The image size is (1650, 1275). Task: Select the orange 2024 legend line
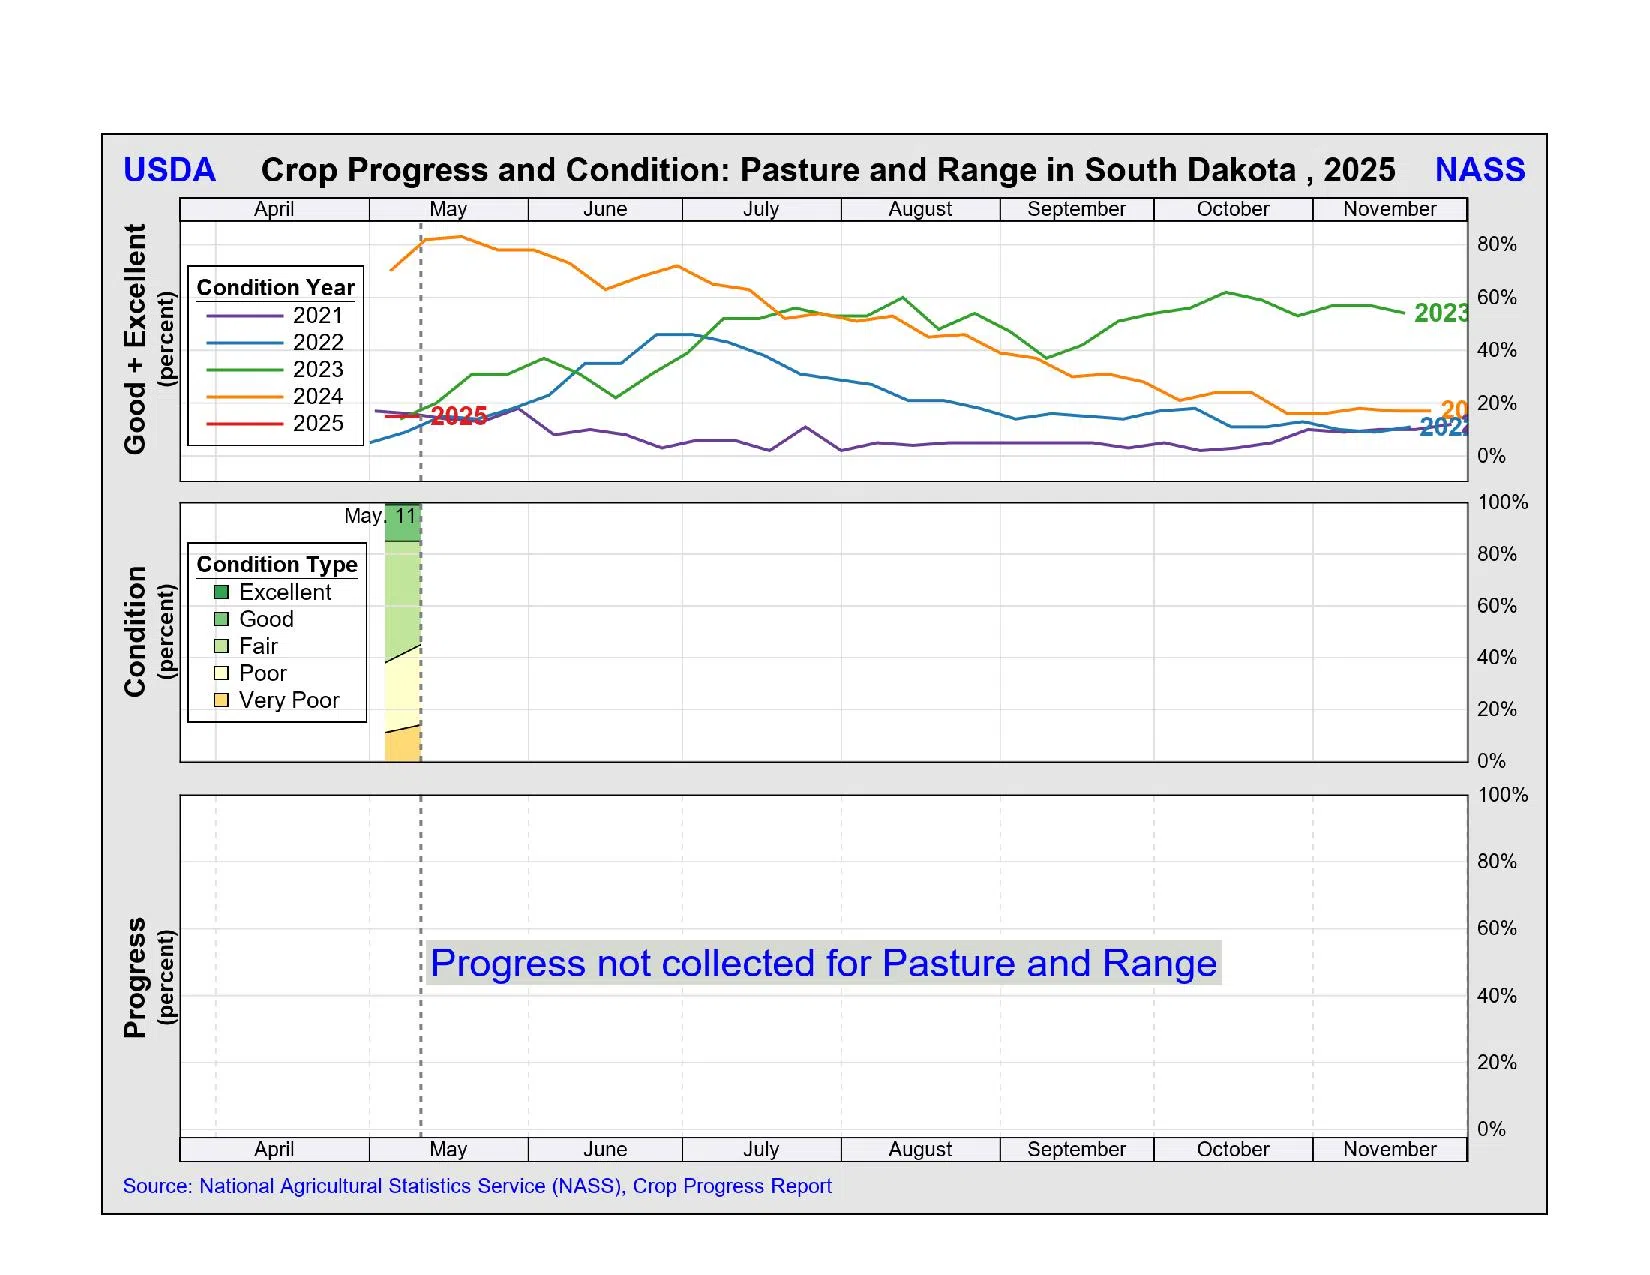click(245, 397)
